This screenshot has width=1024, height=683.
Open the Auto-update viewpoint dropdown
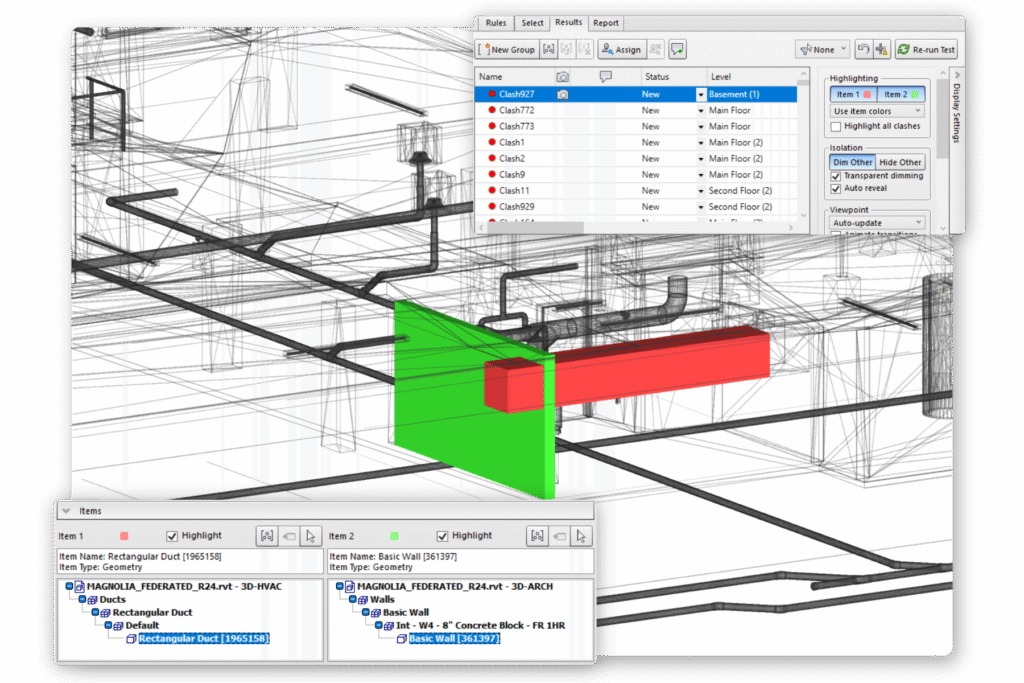[x=877, y=223]
